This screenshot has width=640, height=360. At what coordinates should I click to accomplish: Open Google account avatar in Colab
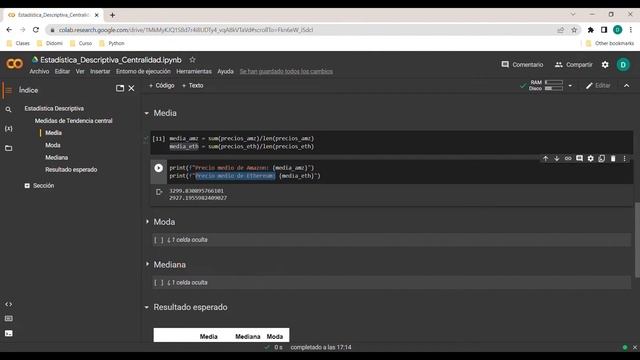pyautogui.click(x=623, y=64)
